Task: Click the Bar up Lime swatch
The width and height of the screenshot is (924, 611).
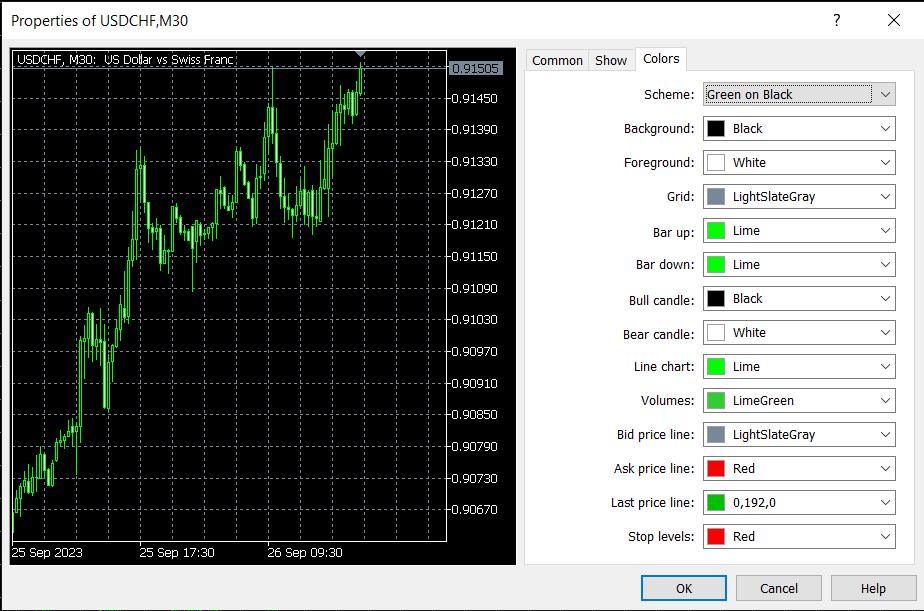Action: tap(715, 230)
